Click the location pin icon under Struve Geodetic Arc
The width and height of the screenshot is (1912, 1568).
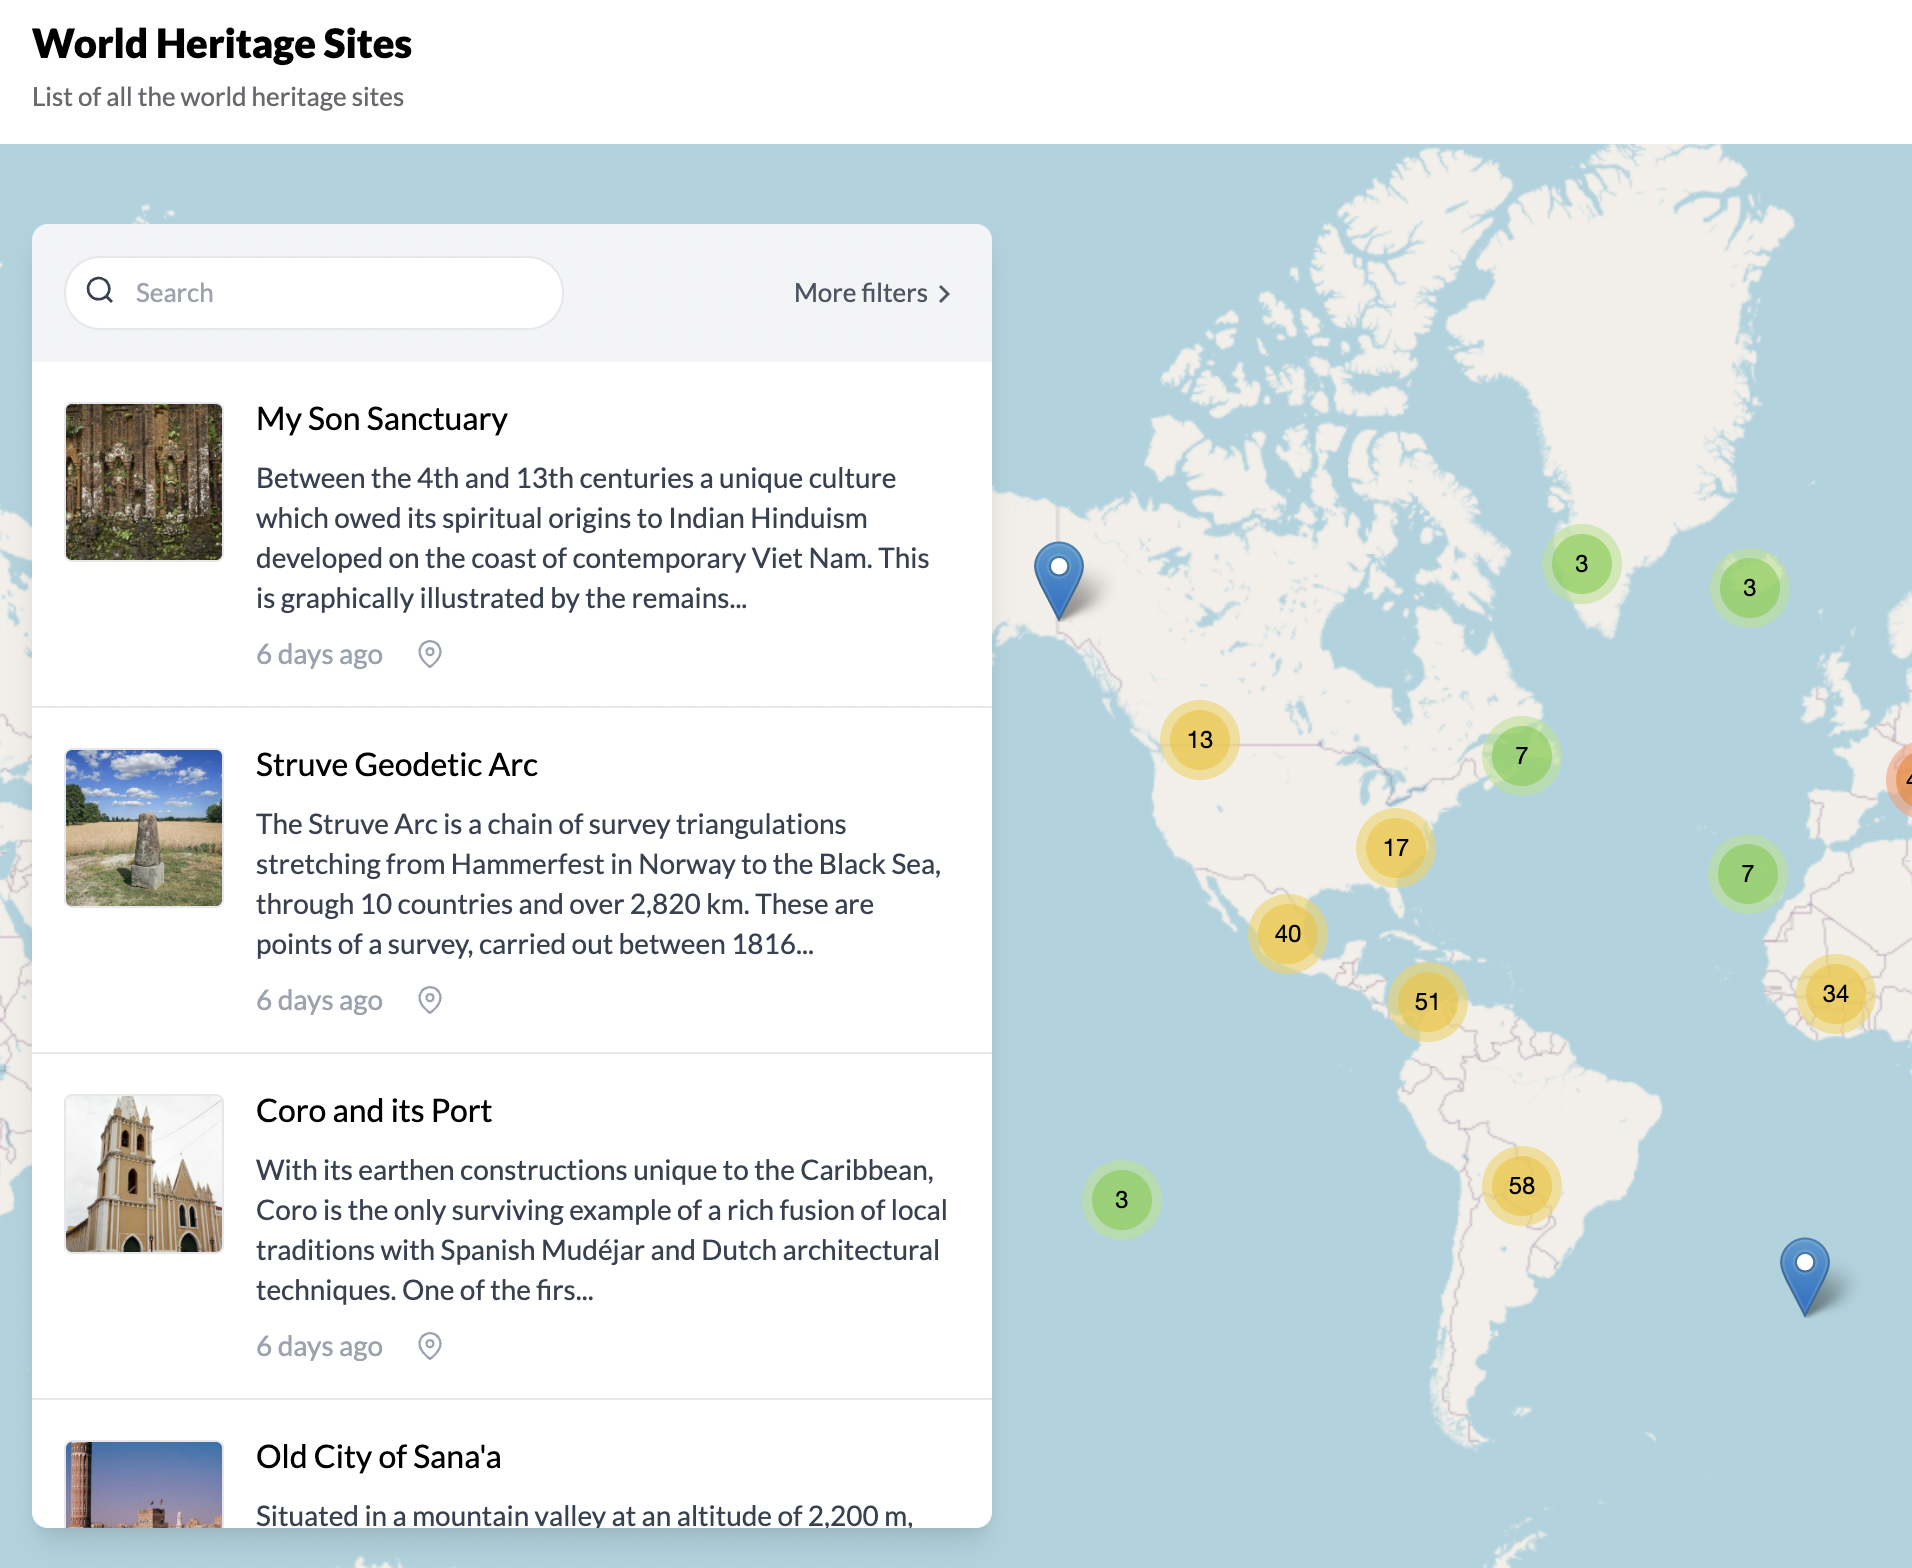click(429, 1000)
